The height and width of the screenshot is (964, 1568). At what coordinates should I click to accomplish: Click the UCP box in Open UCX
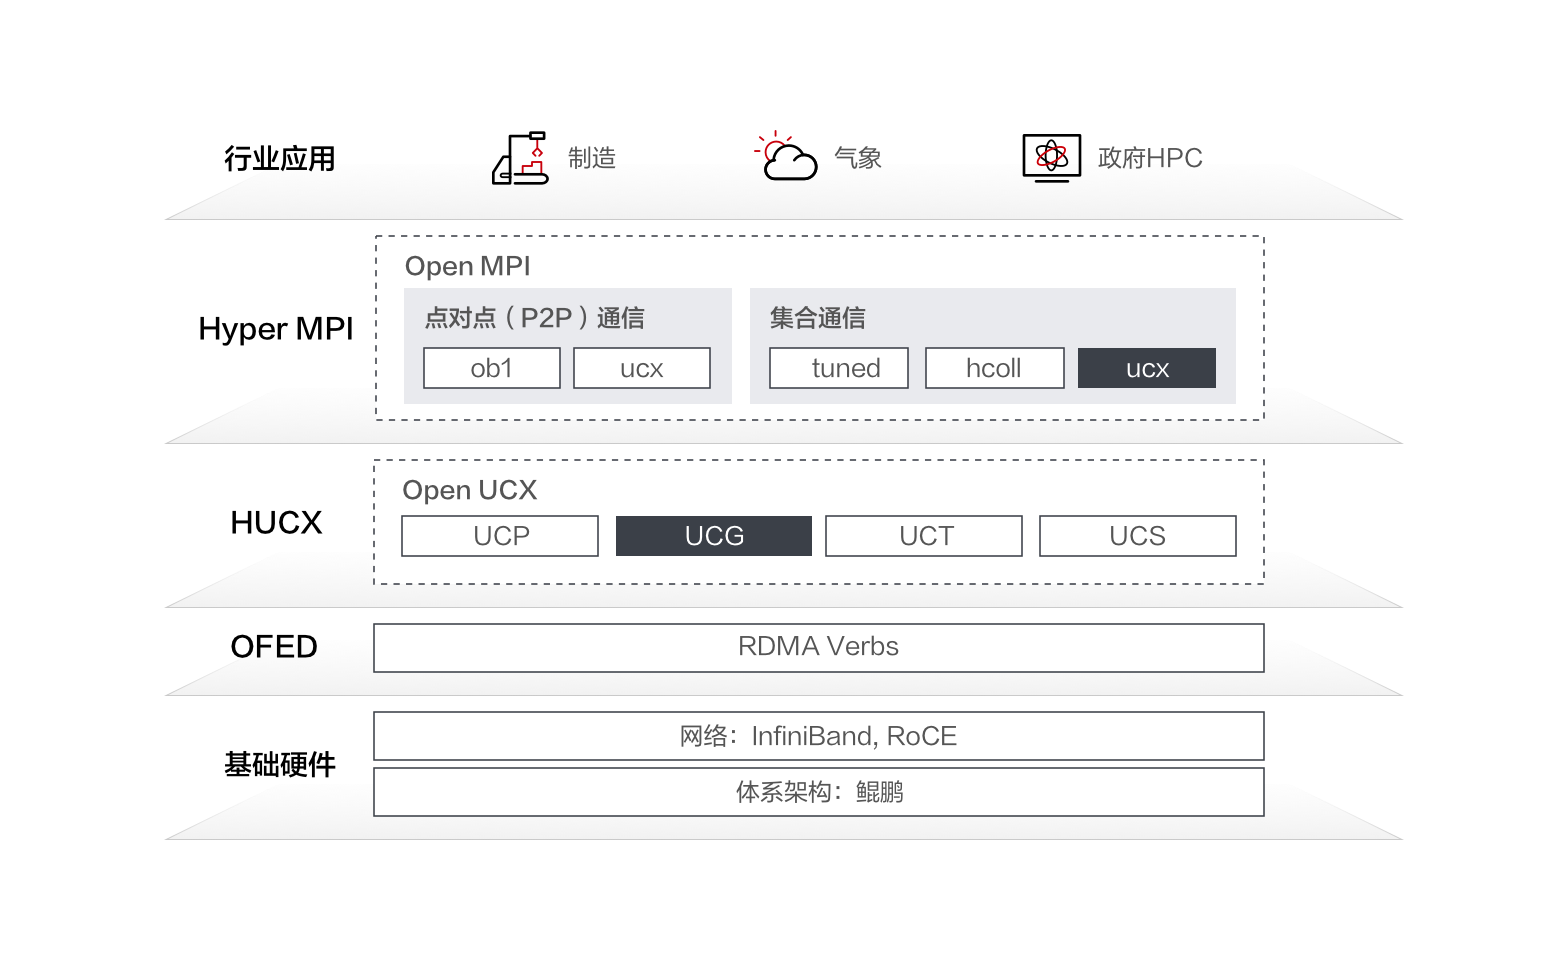coord(500,536)
